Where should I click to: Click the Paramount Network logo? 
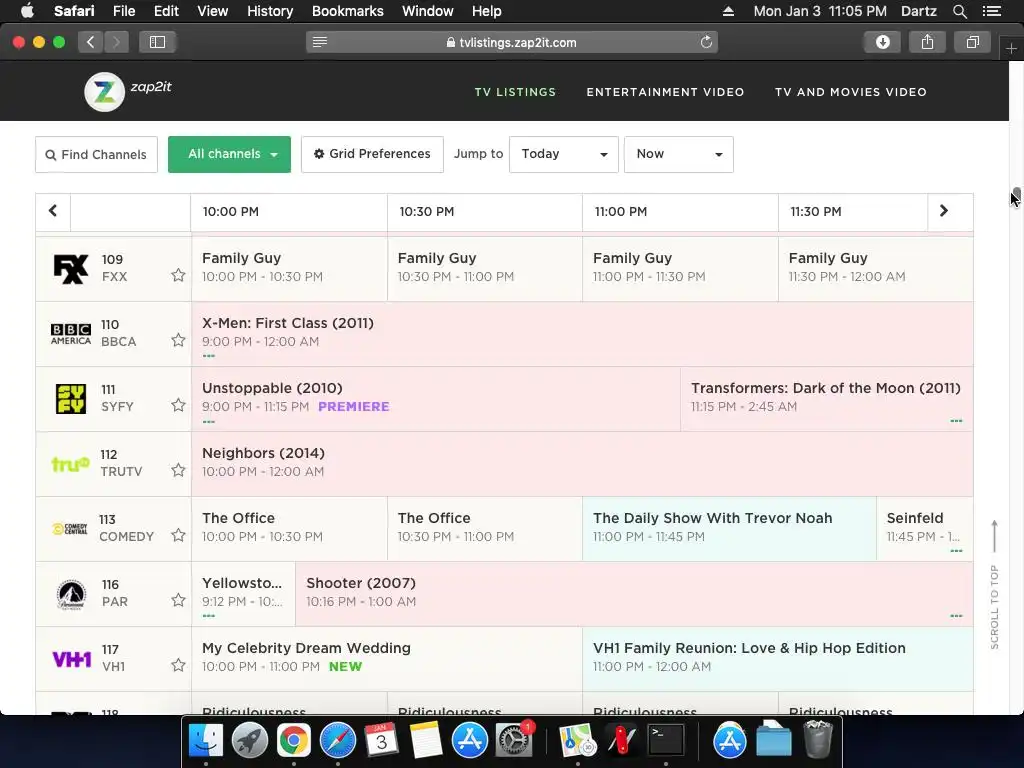coord(71,594)
